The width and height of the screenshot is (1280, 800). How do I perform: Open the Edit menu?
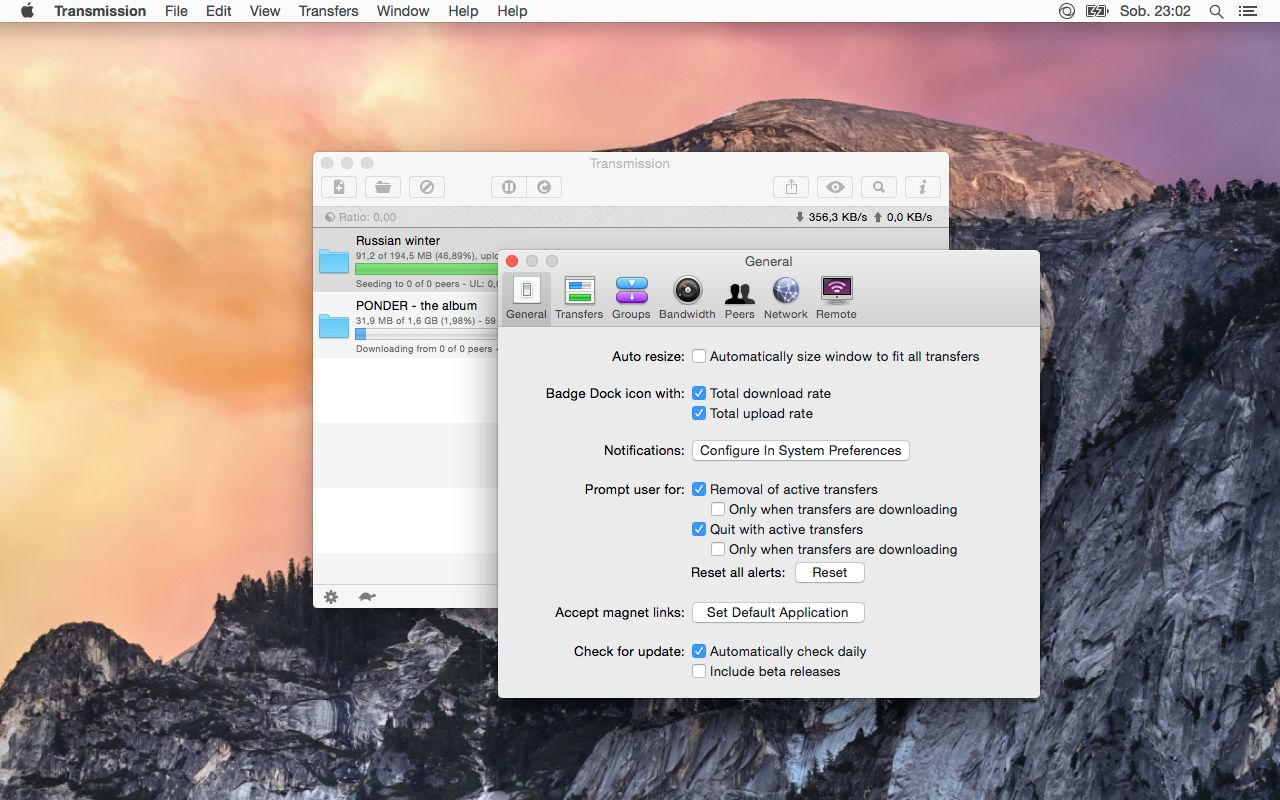(218, 11)
